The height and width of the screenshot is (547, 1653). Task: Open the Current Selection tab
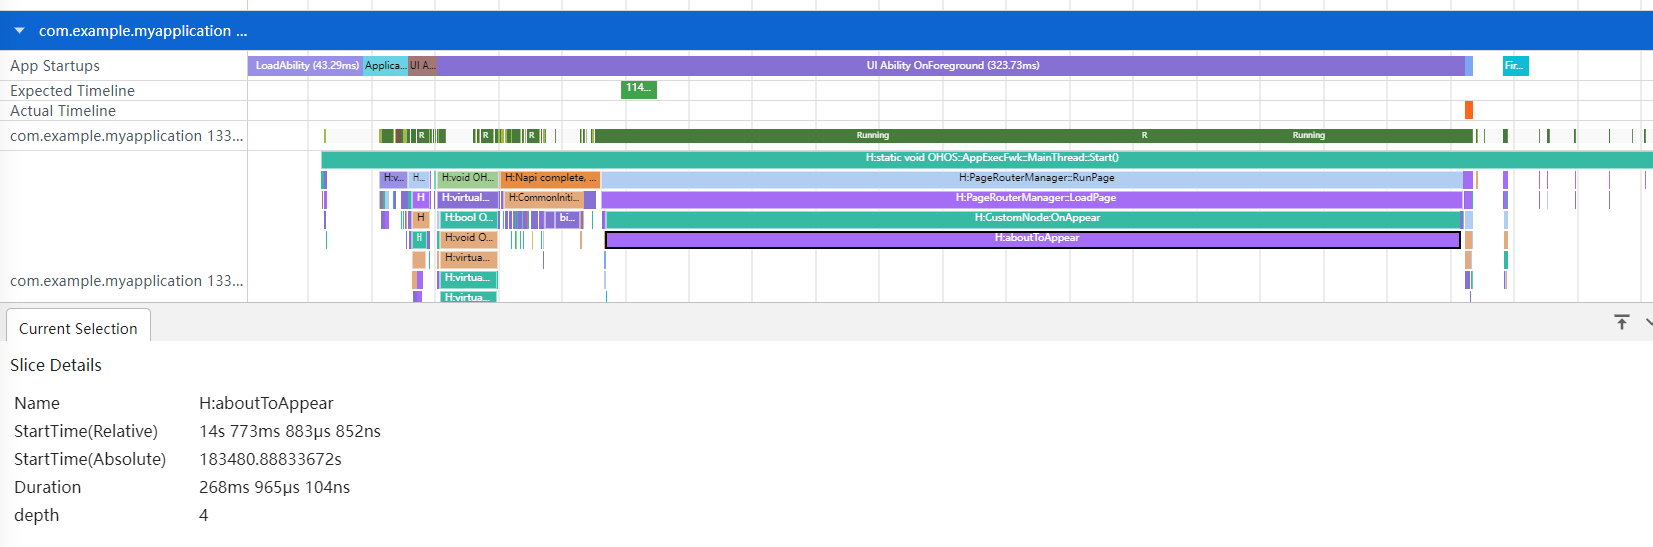tap(78, 328)
